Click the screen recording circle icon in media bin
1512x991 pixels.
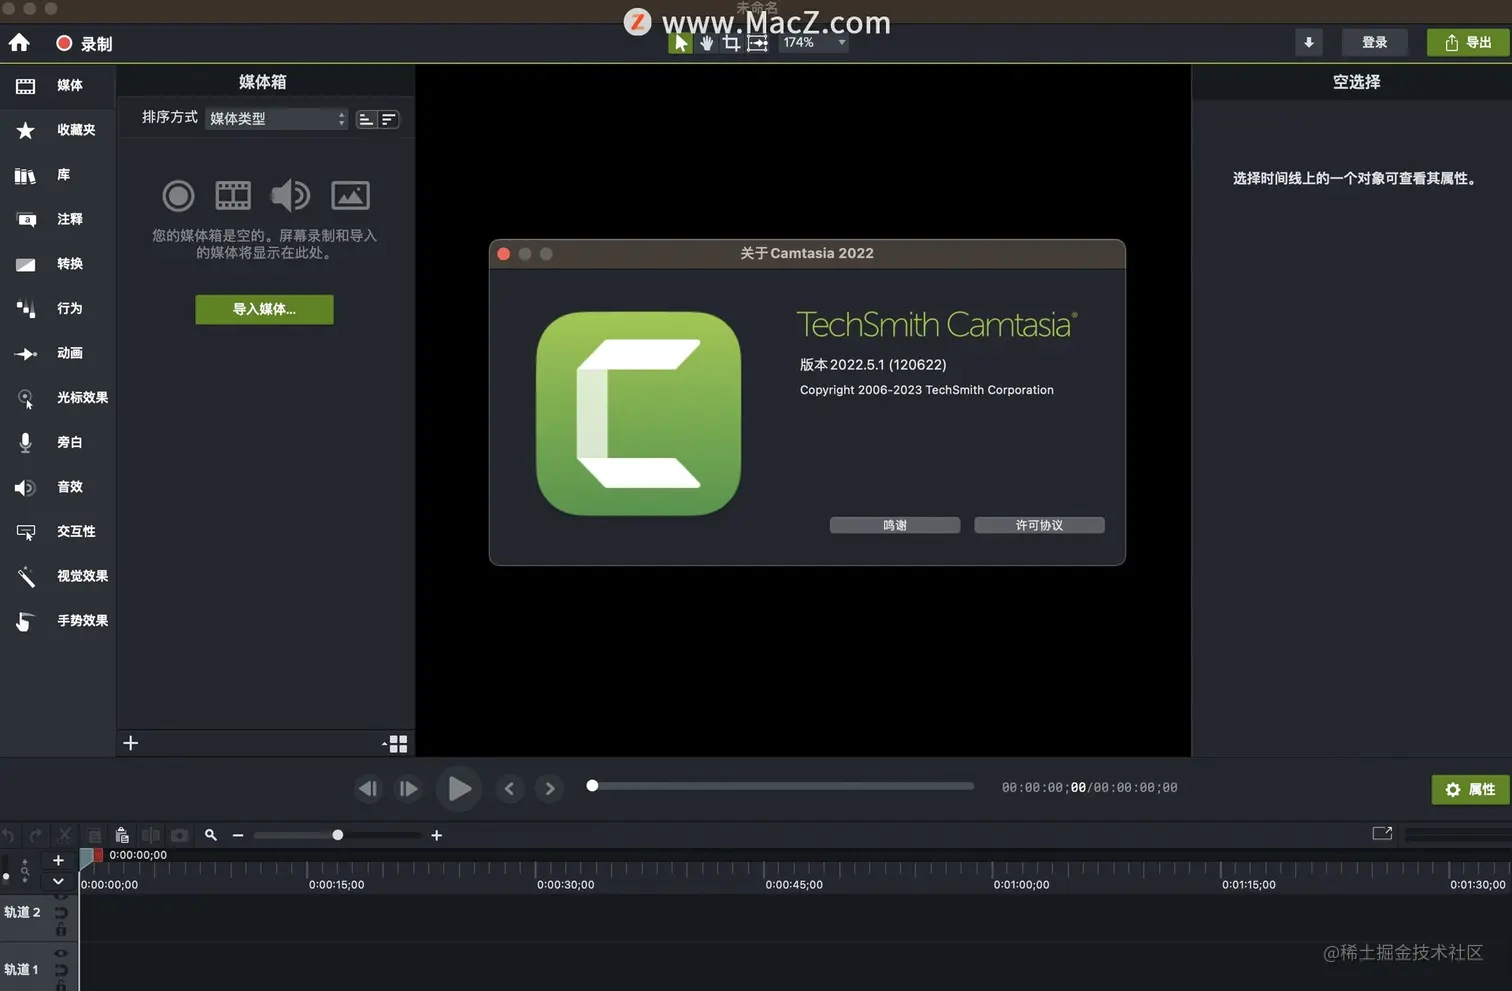(x=178, y=195)
